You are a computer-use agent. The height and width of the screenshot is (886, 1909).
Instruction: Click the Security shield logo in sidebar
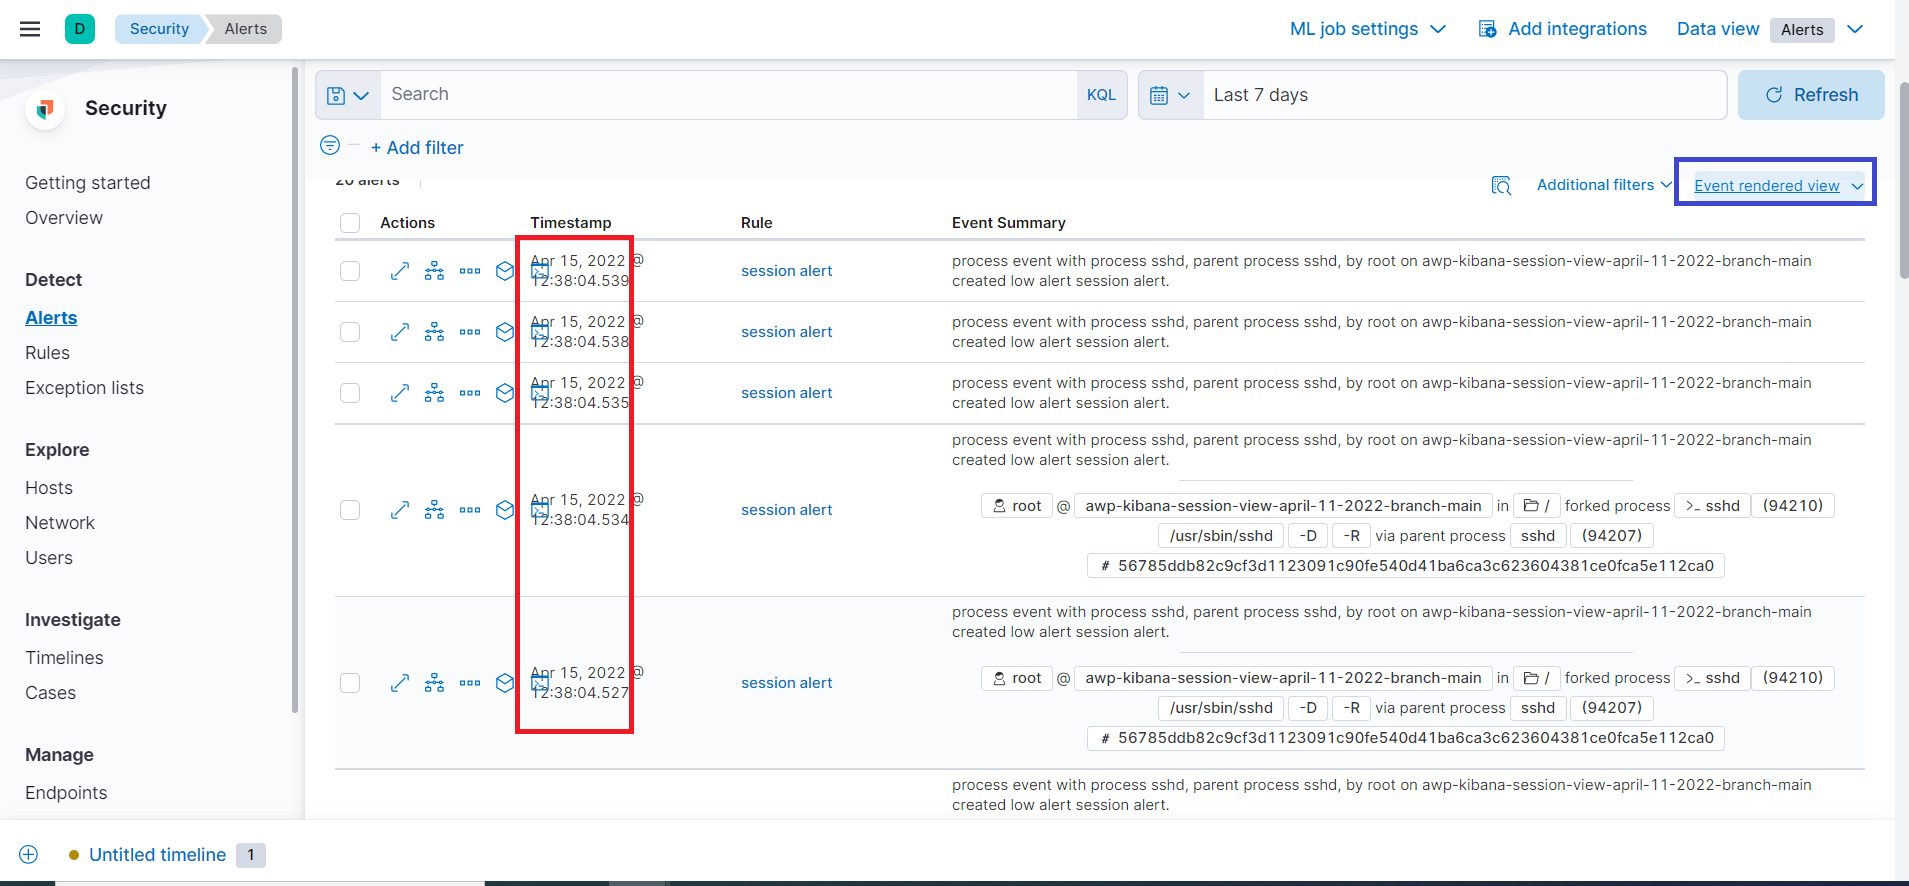point(45,109)
